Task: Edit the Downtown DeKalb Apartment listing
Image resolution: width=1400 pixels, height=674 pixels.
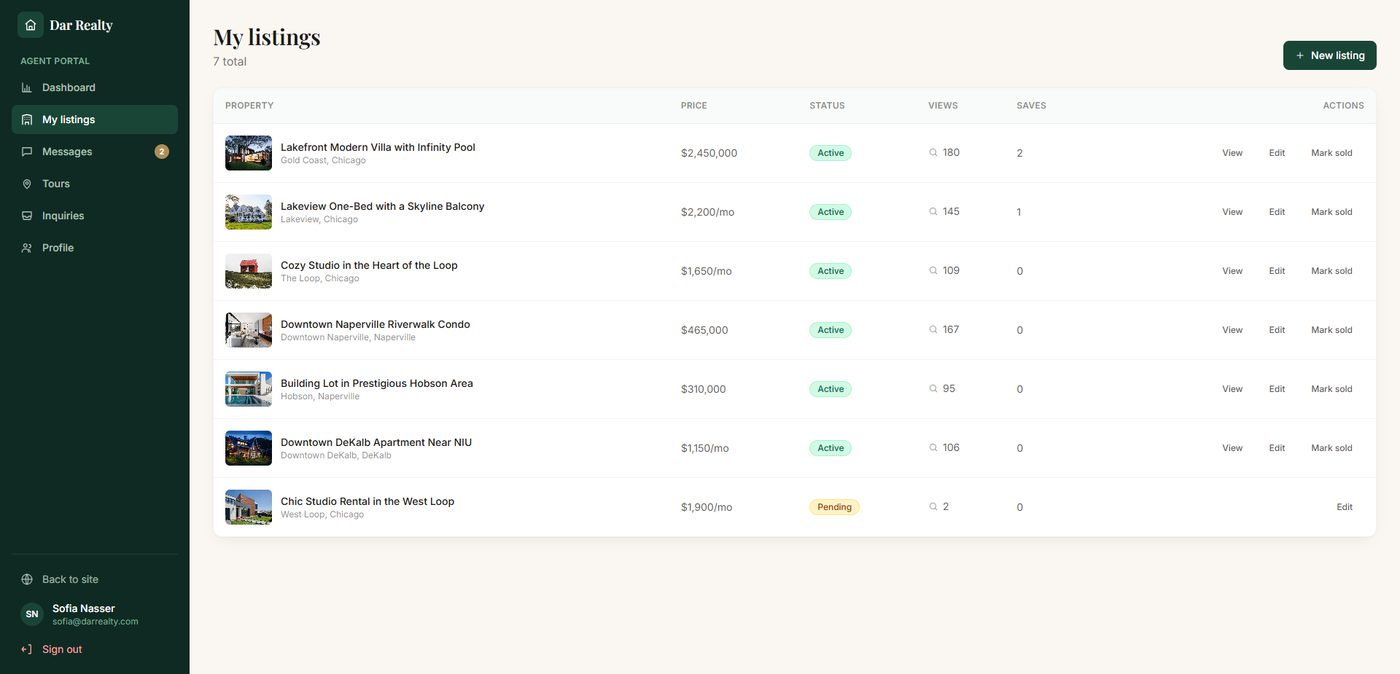Action: (x=1277, y=448)
